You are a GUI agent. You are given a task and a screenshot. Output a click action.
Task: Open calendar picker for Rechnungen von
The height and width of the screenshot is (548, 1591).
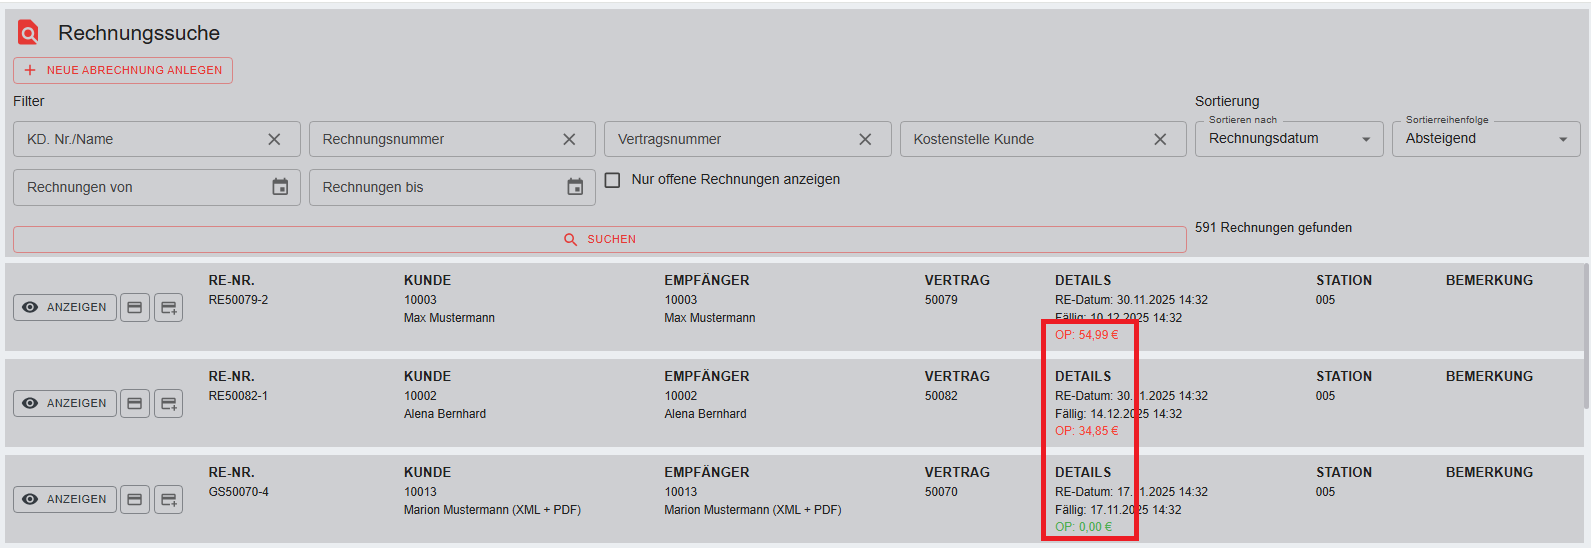(x=280, y=187)
